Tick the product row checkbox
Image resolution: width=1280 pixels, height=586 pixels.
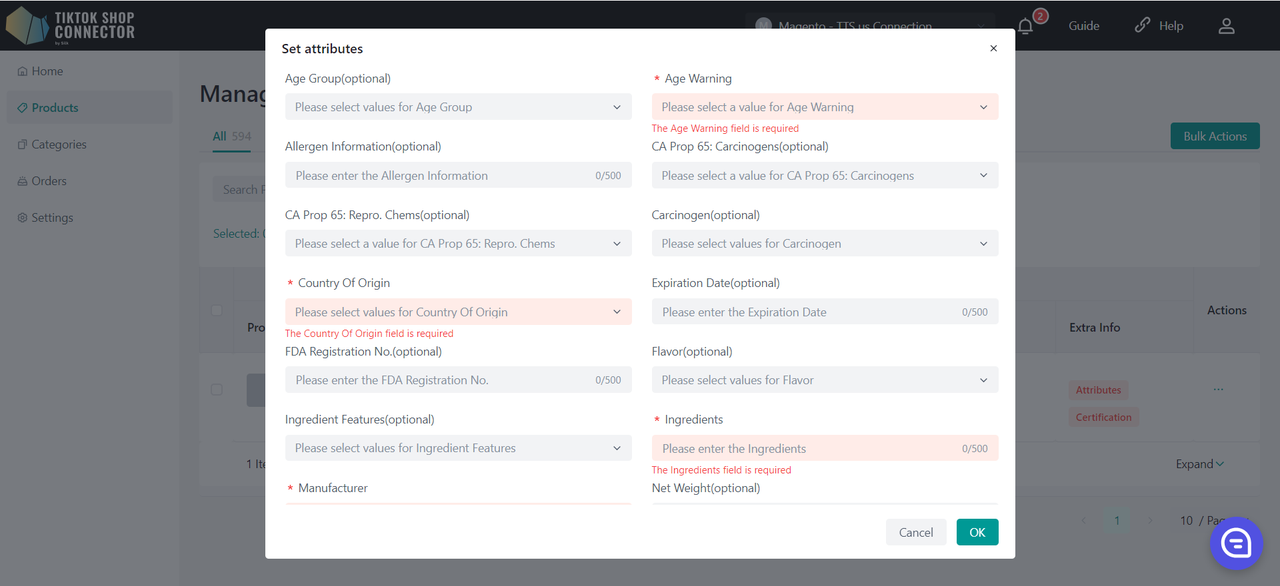point(216,389)
